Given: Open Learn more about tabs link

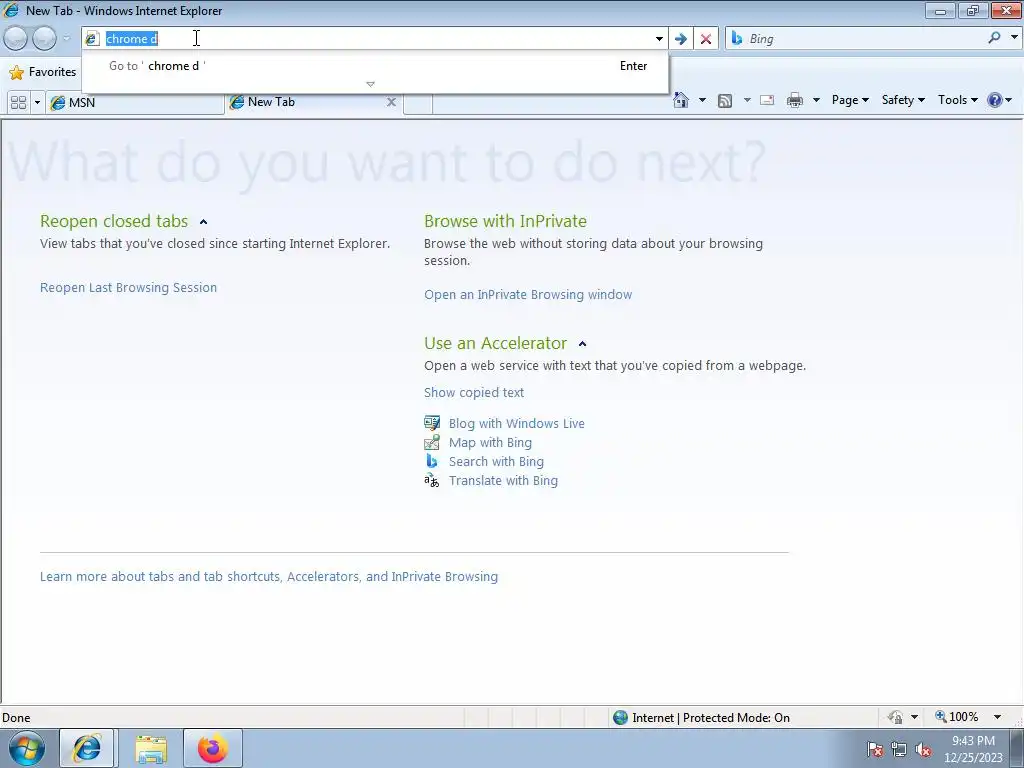Looking at the screenshot, I should (x=268, y=577).
